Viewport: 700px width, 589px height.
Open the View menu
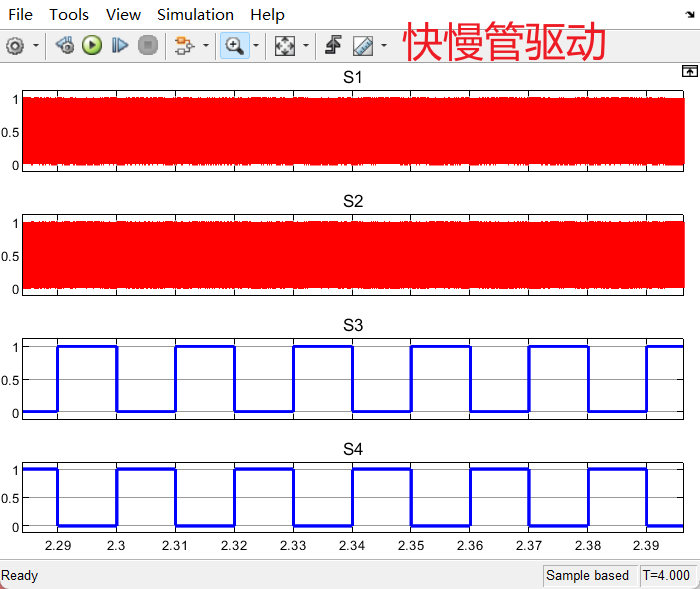pos(123,14)
